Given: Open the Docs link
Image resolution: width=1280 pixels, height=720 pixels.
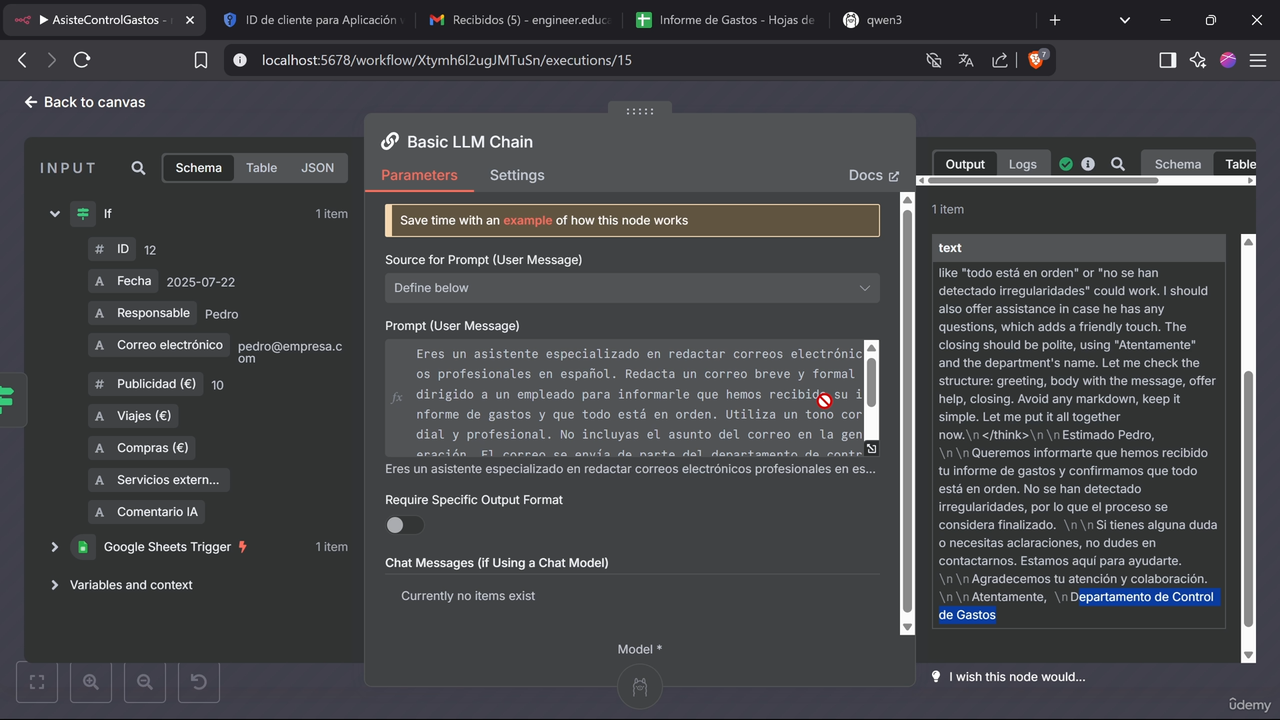Looking at the screenshot, I should (873, 175).
